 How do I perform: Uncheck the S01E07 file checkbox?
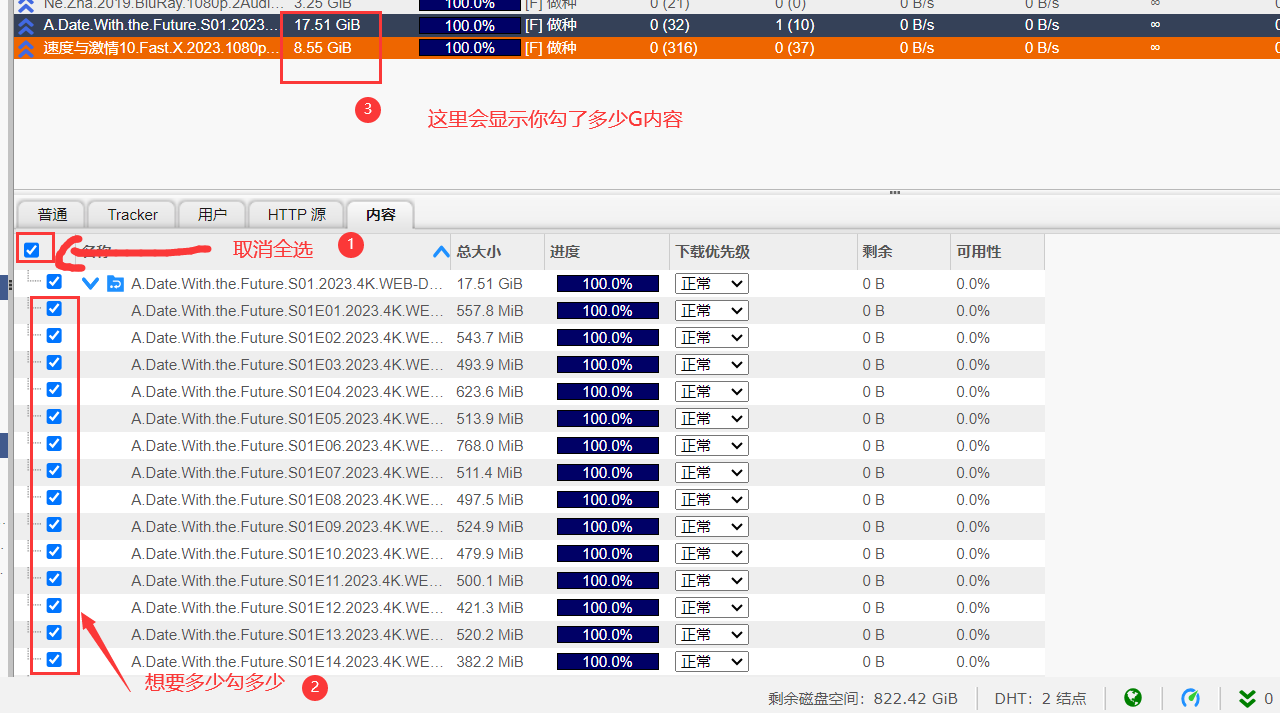pos(54,471)
